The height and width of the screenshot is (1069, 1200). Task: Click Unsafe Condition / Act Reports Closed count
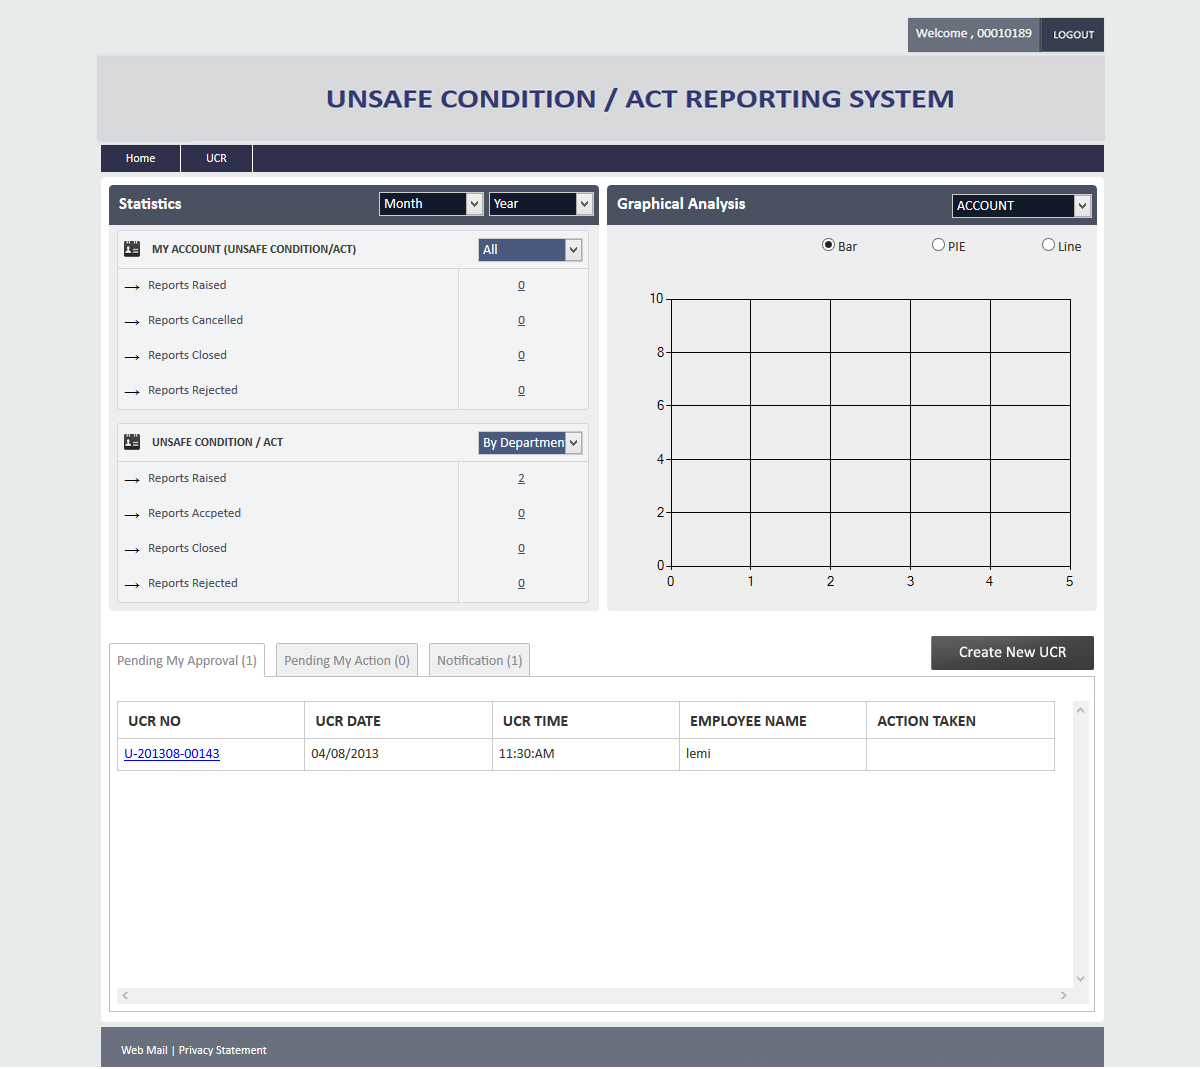[521, 549]
